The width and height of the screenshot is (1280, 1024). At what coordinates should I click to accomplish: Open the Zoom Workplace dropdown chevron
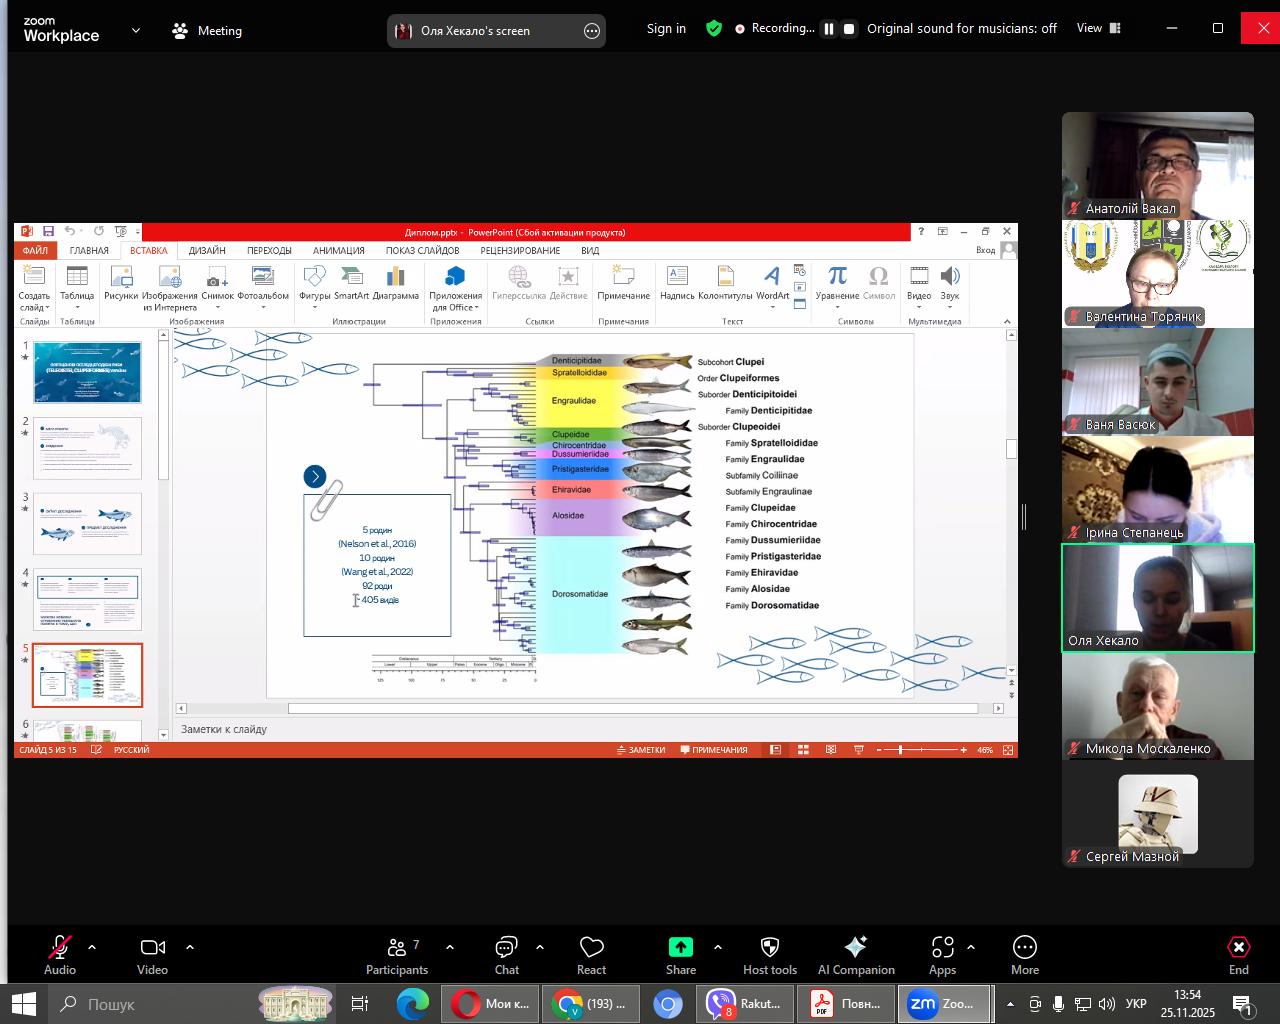(136, 30)
